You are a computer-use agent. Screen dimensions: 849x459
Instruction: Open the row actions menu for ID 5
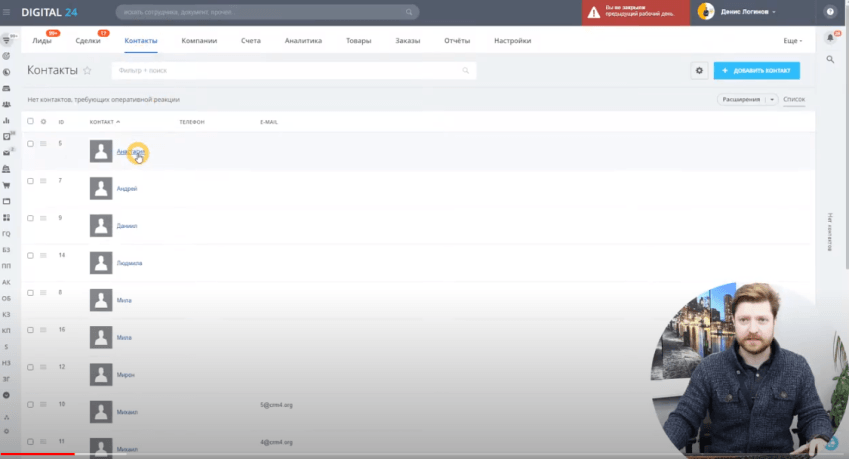tap(43, 144)
